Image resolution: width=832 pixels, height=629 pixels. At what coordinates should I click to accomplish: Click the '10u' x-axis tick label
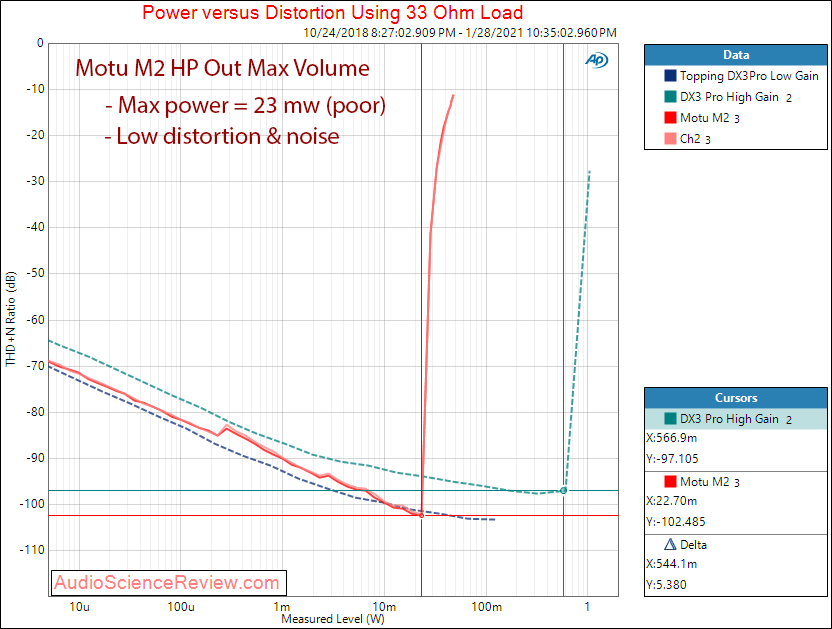coord(79,607)
